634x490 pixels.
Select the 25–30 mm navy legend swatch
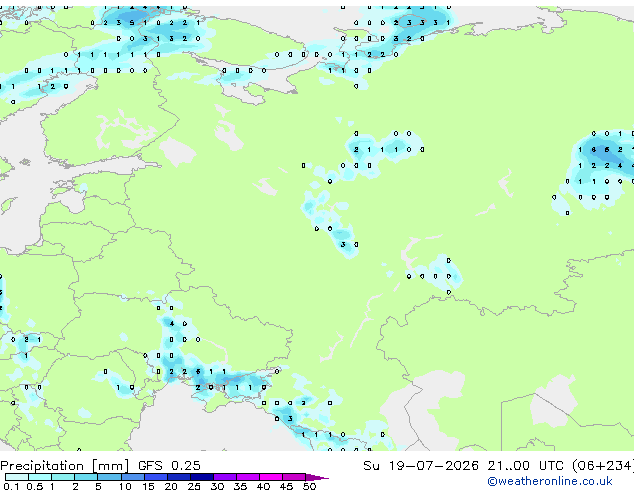(201, 477)
